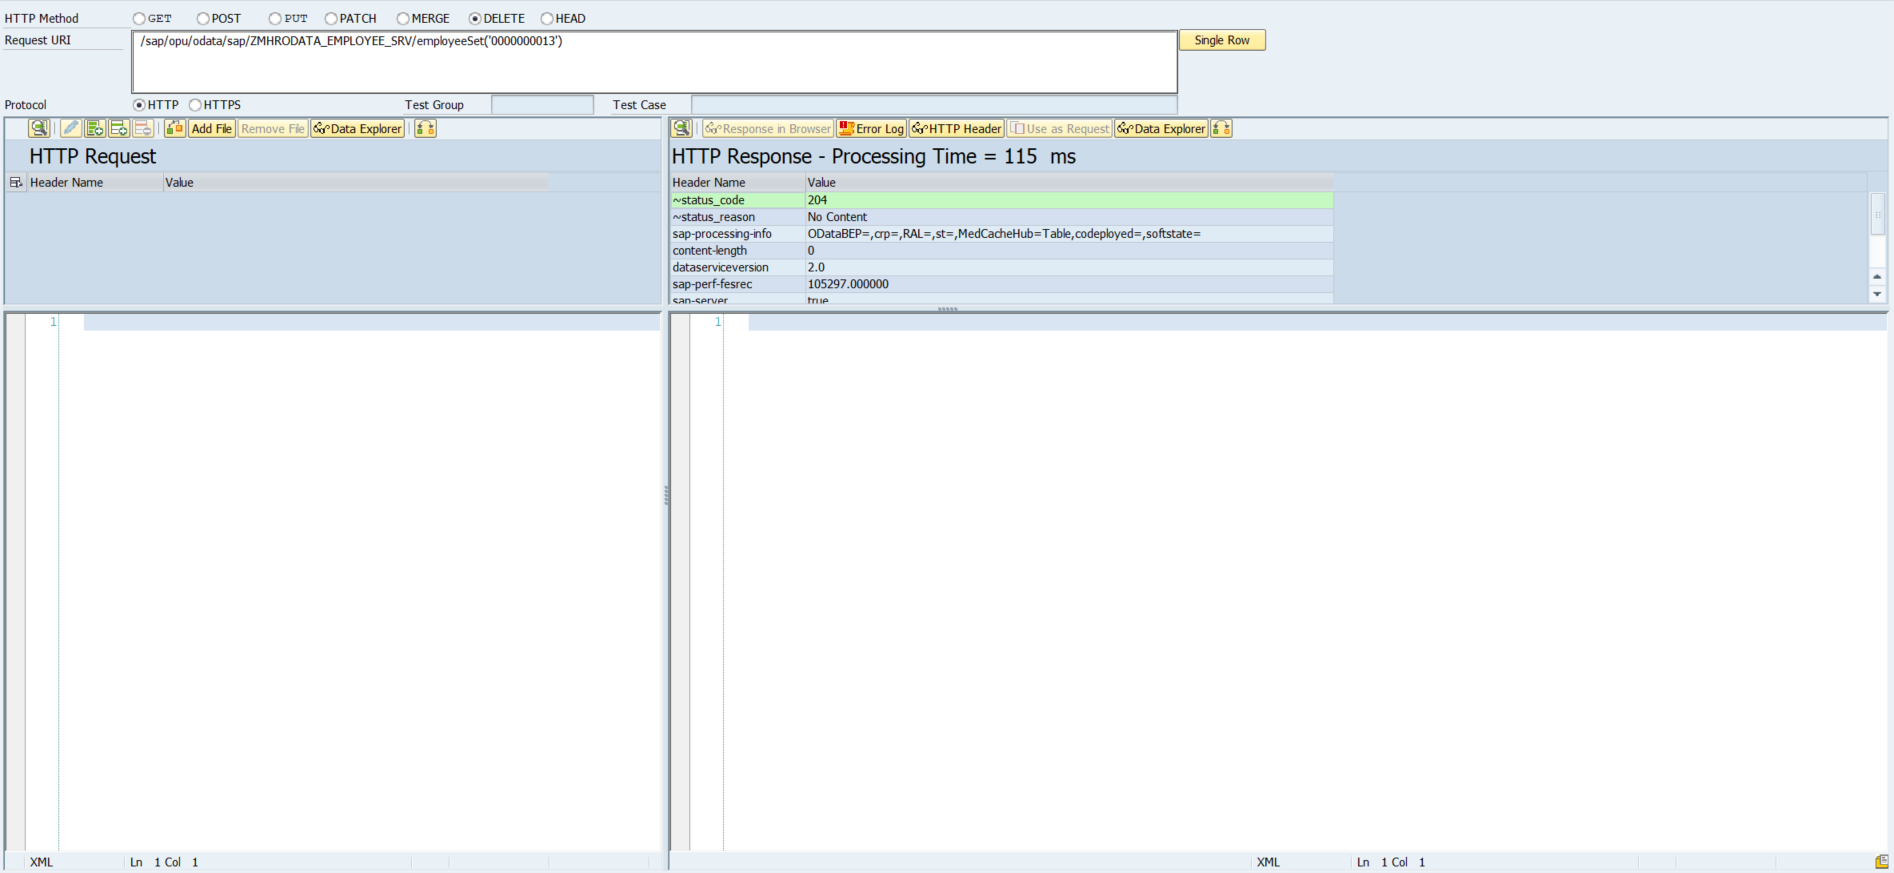The width and height of the screenshot is (1894, 873).
Task: Click Use as Request button
Action: (x=1060, y=128)
